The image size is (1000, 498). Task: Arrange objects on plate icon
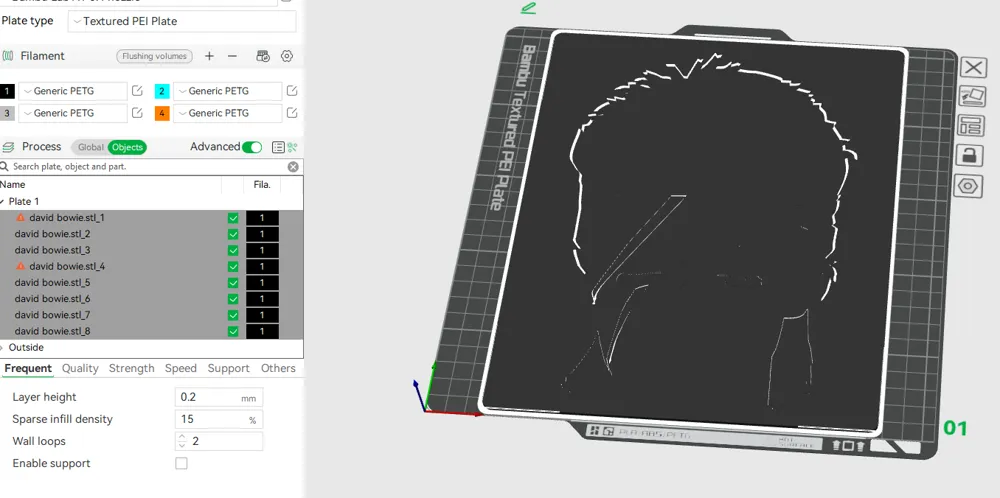pyautogui.click(x=971, y=126)
